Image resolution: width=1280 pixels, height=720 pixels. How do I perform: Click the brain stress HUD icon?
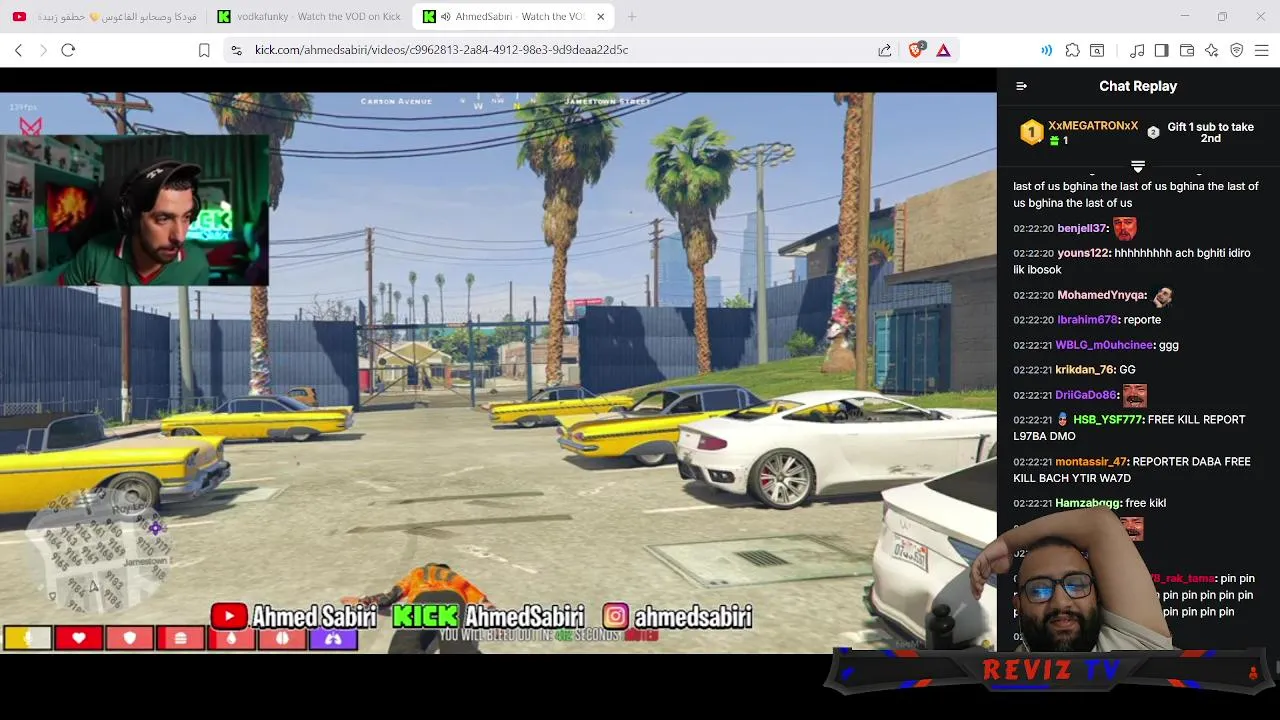(283, 638)
